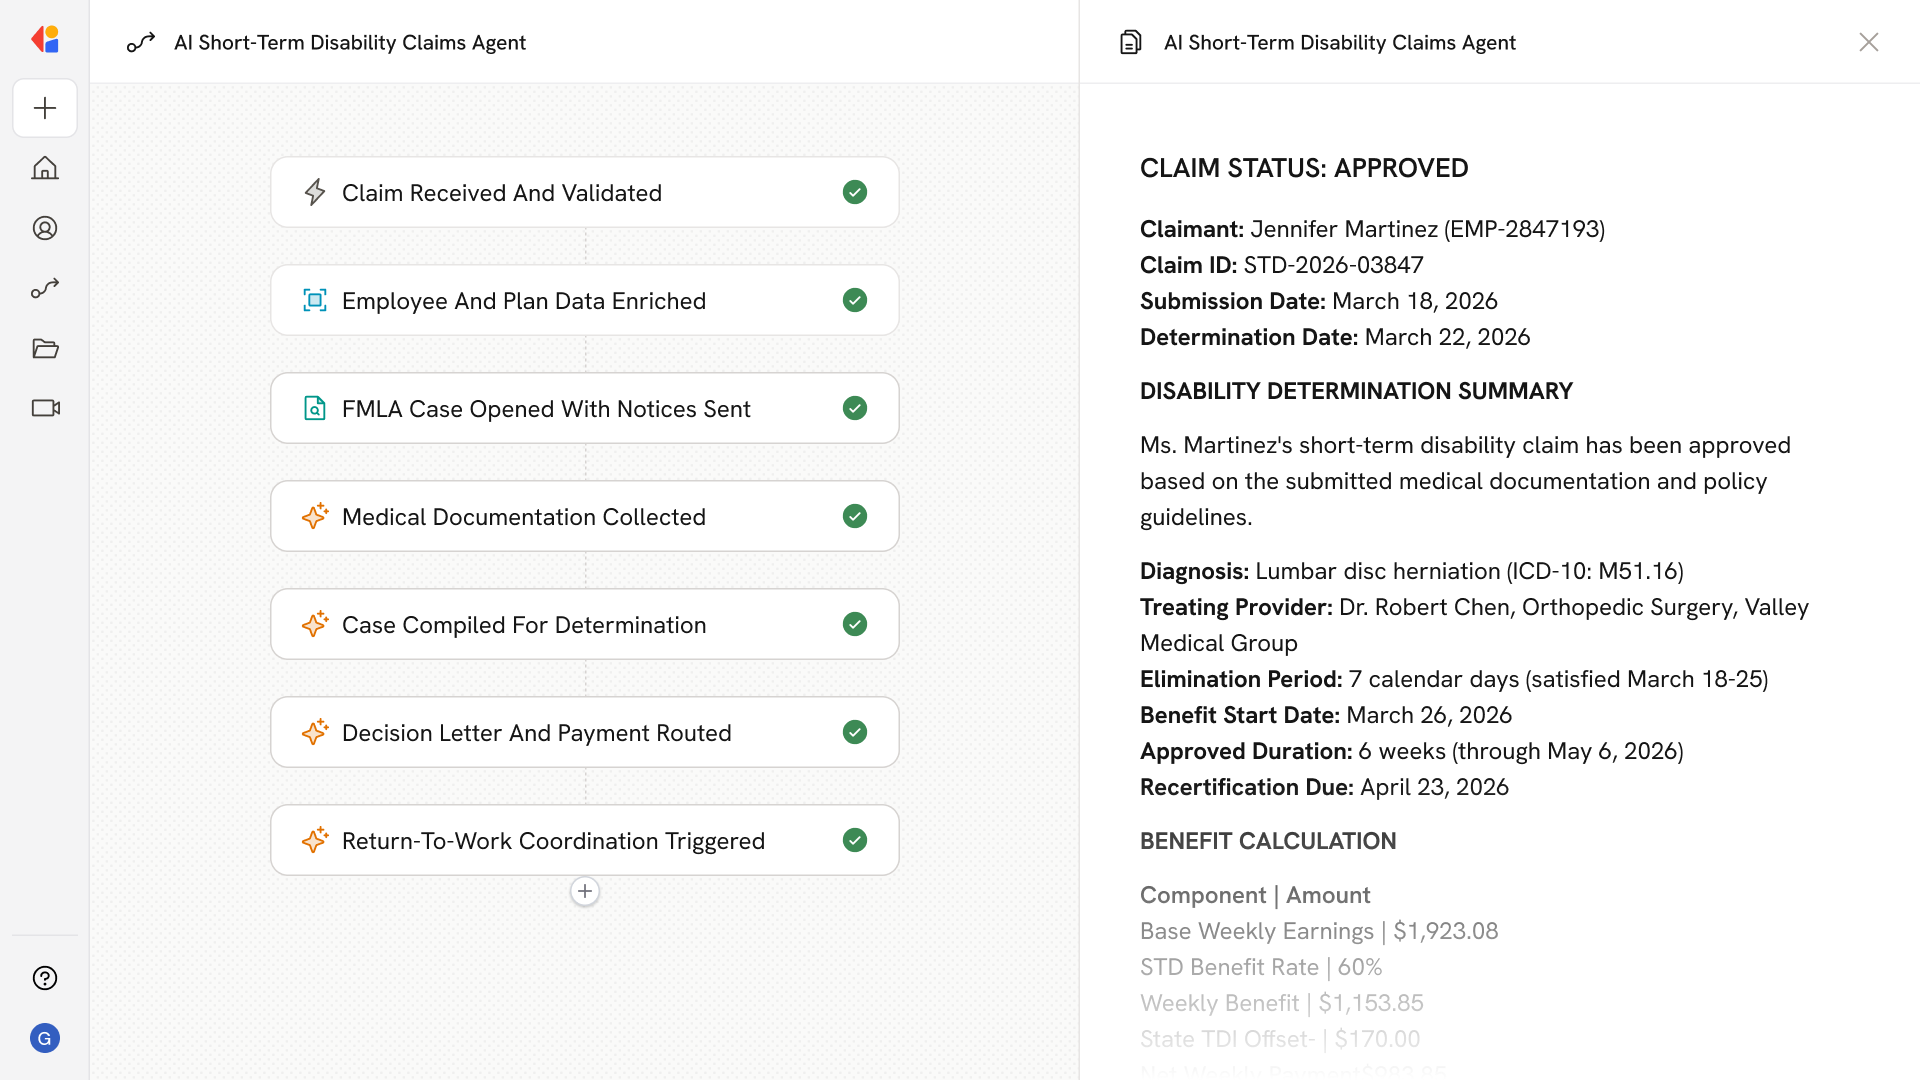This screenshot has height=1080, width=1920.
Task: Open the Case Compiled For Determination step
Action: (x=523, y=625)
